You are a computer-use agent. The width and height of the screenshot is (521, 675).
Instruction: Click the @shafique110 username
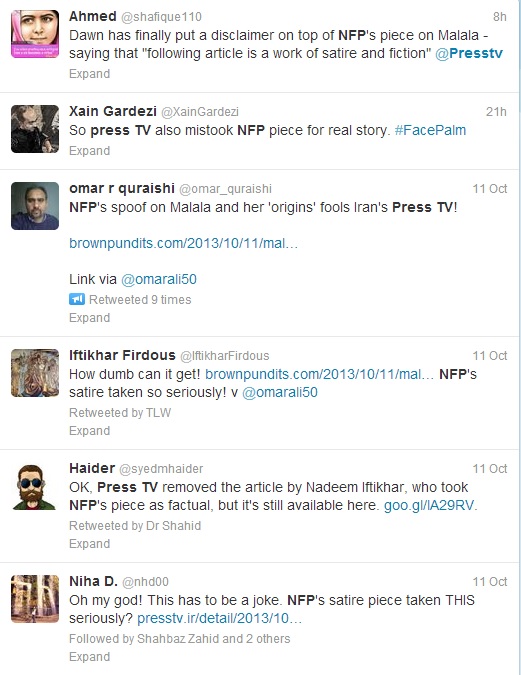click(161, 17)
